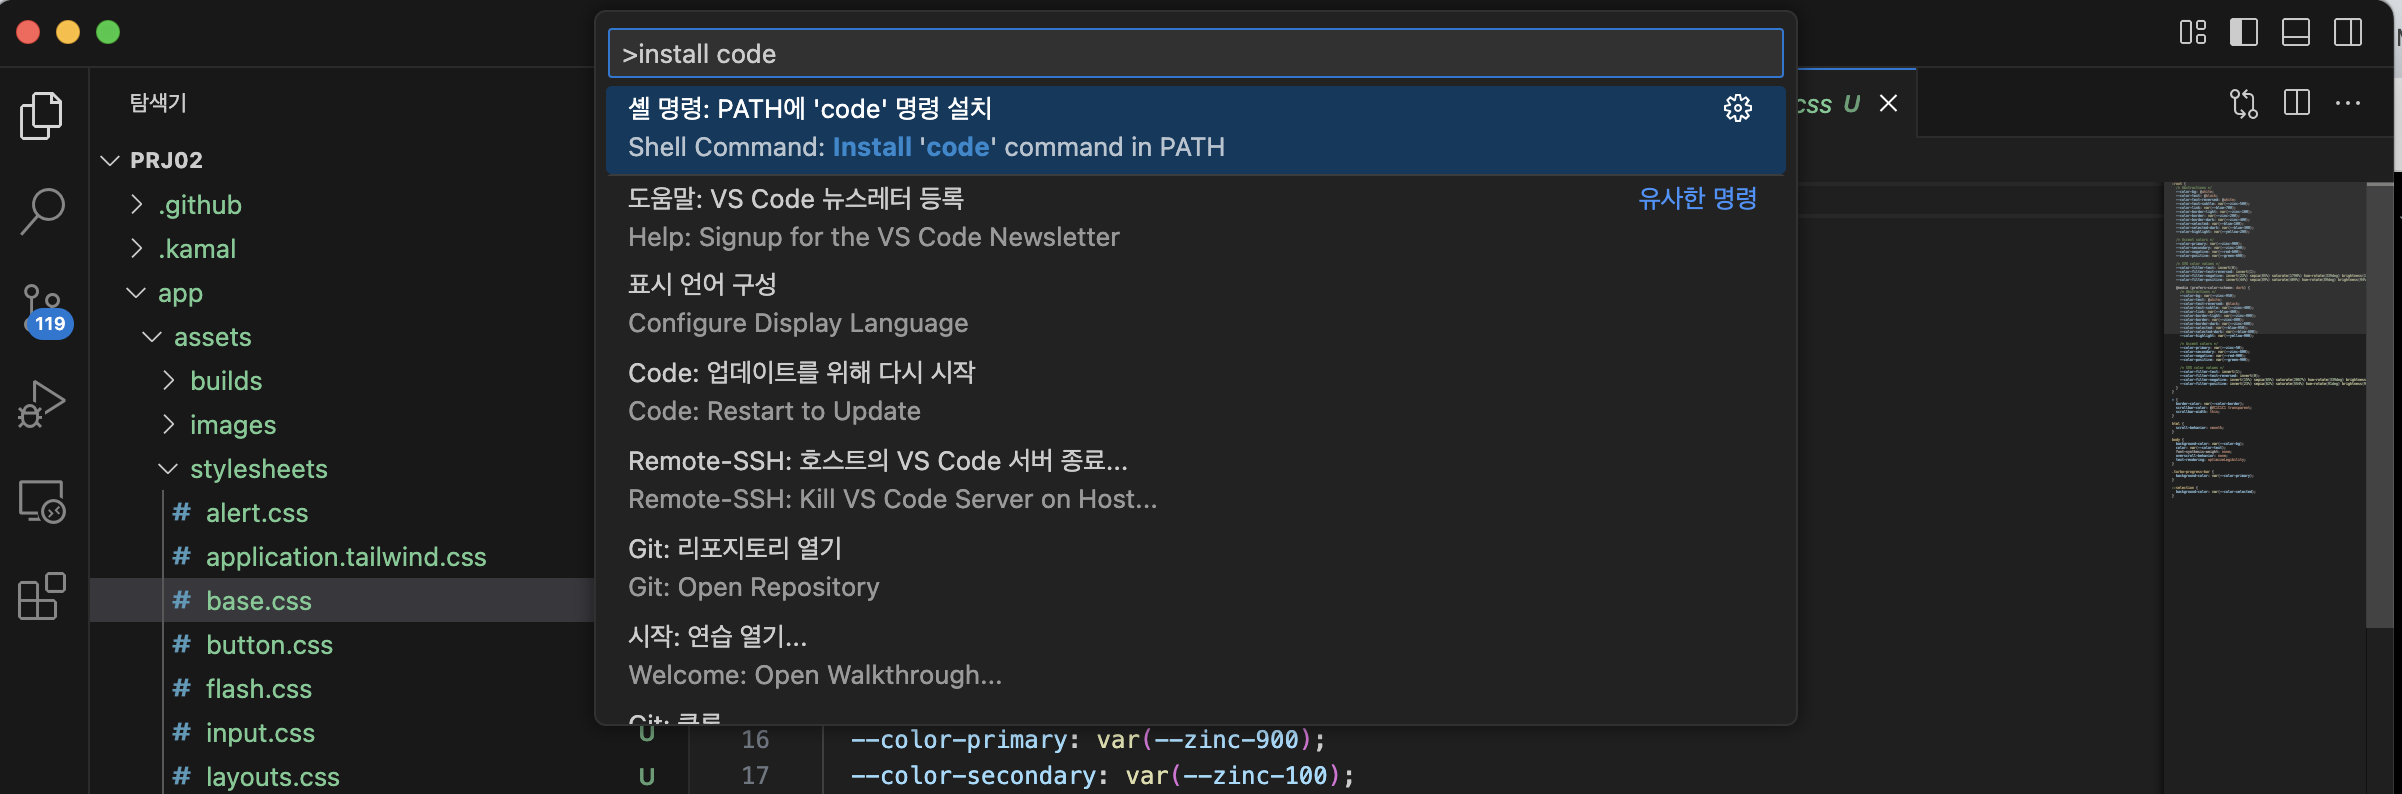Click the command palette input field

pyautogui.click(x=1195, y=54)
